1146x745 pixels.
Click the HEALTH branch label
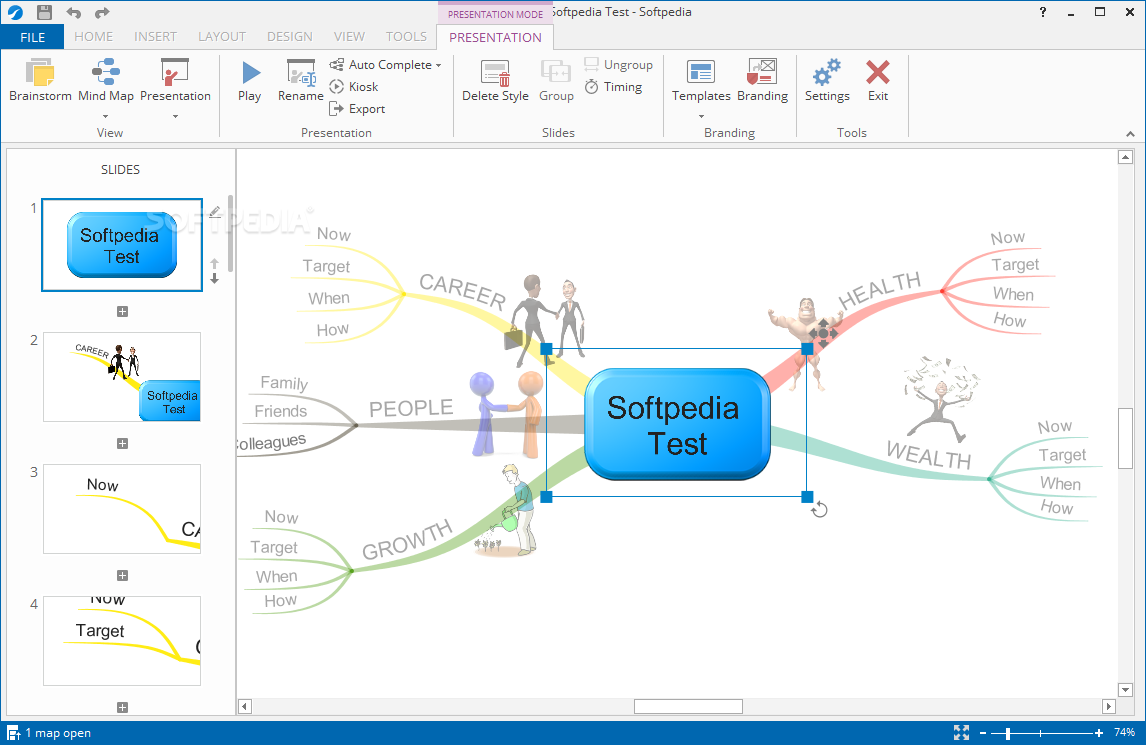879,290
